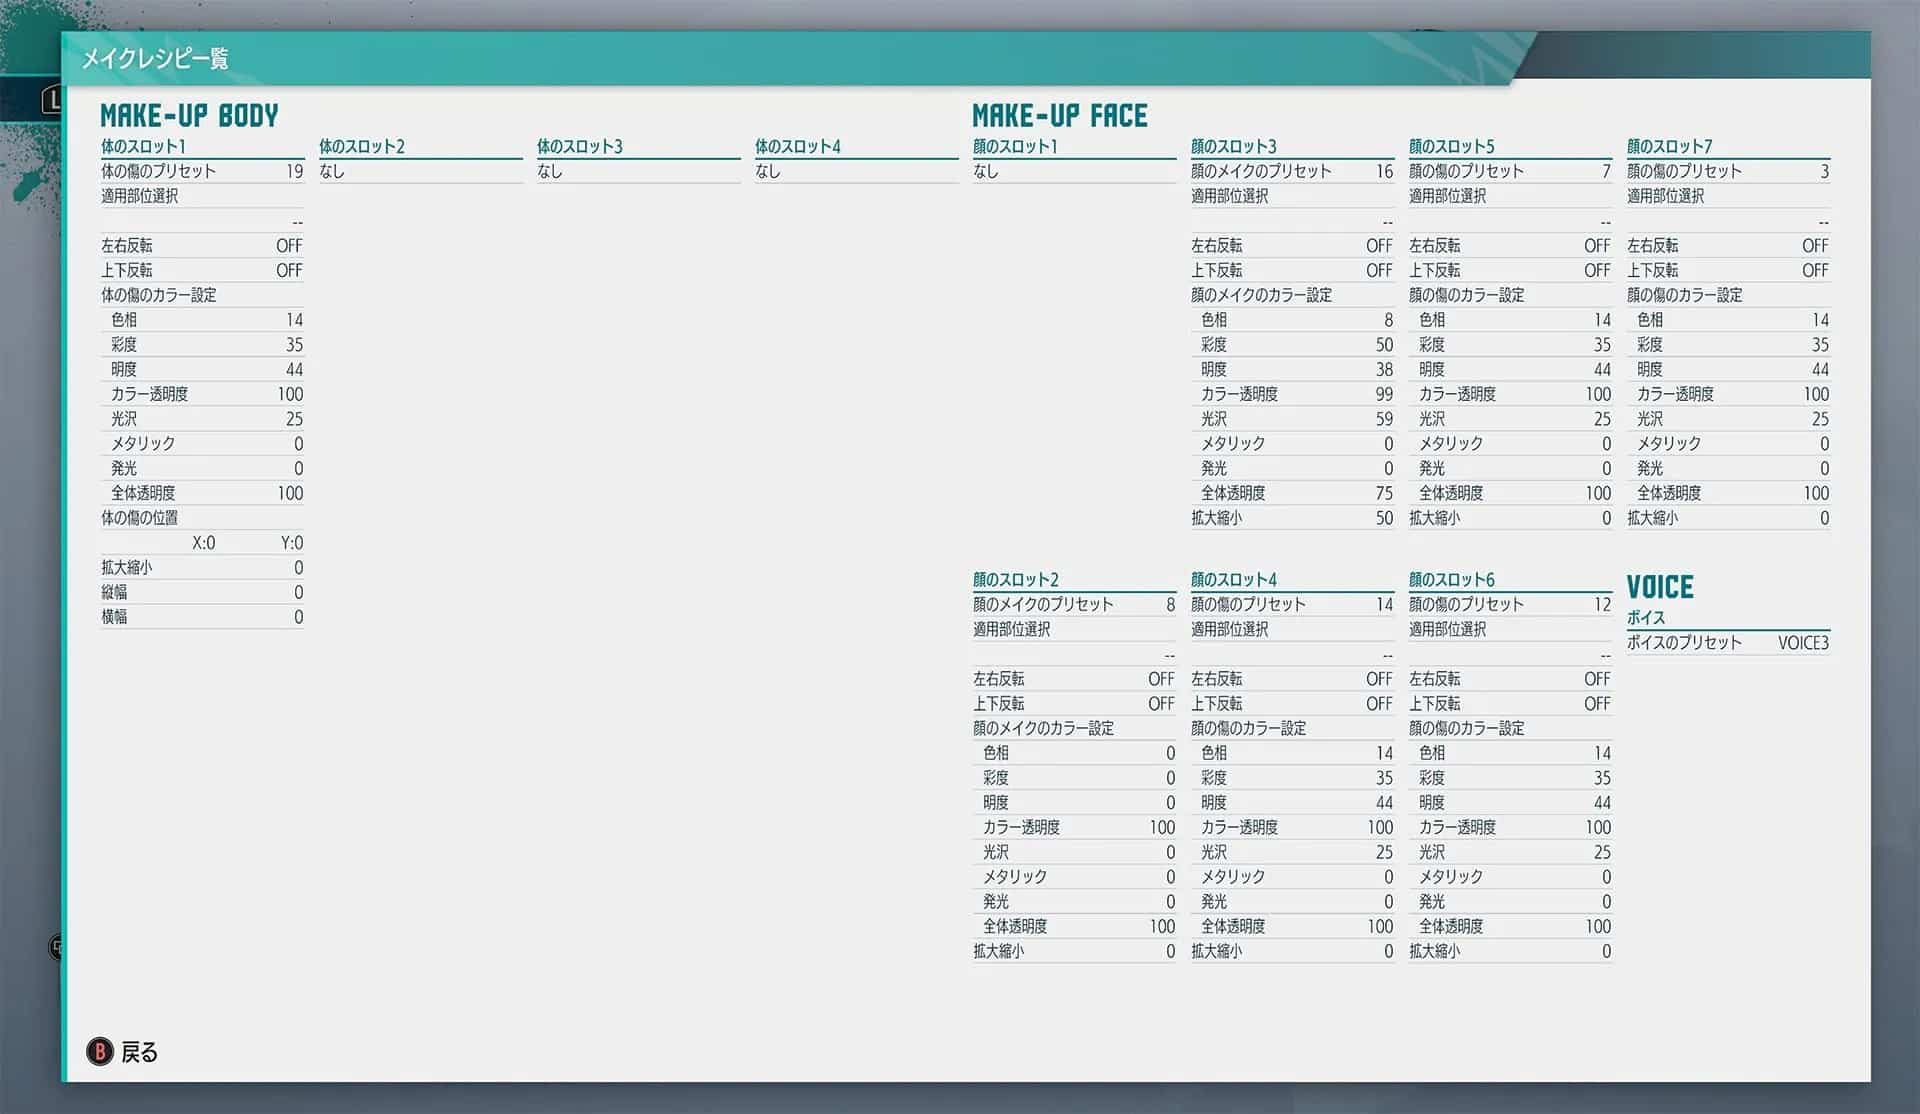Click the 体の傷の位置 X:0 field
1920x1114 pixels.
(x=203, y=543)
